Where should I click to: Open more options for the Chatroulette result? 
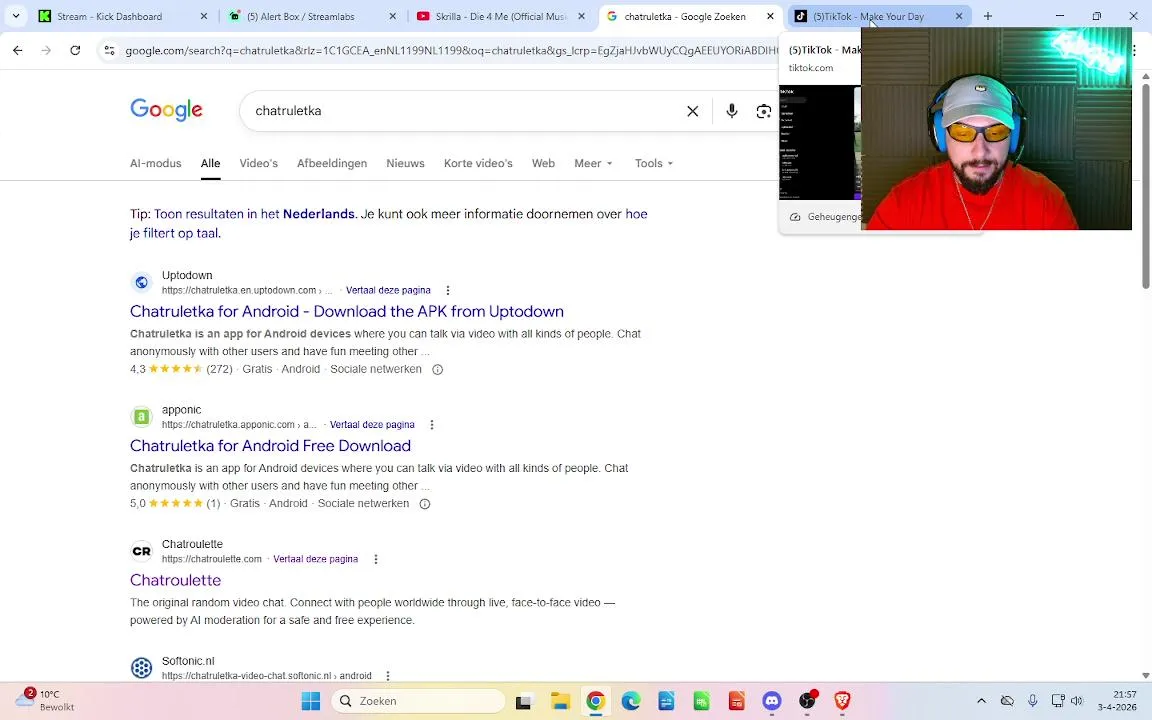(x=375, y=559)
